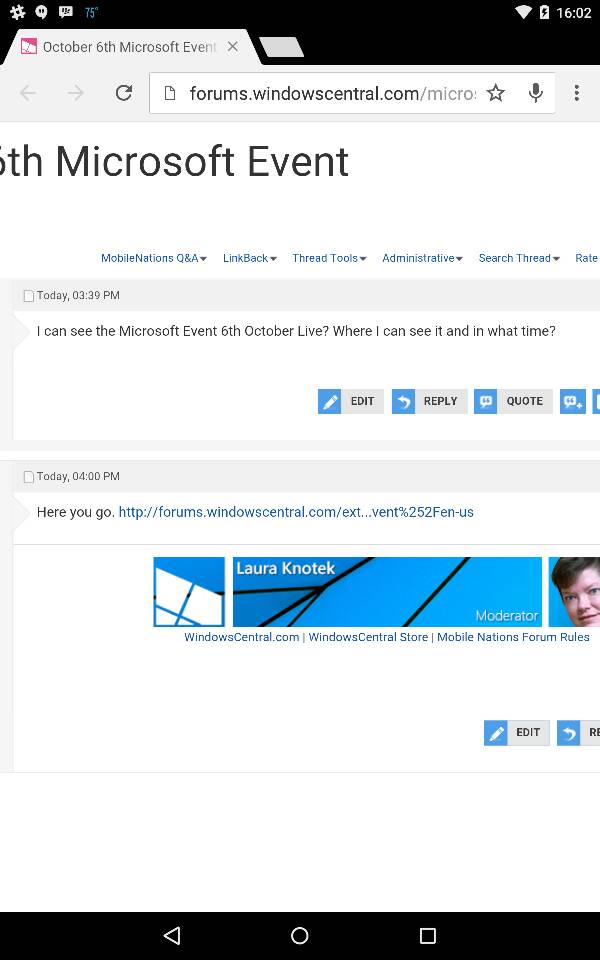This screenshot has height=960, width=600.
Task: Tap the 75° weather notification
Action: 91,12
